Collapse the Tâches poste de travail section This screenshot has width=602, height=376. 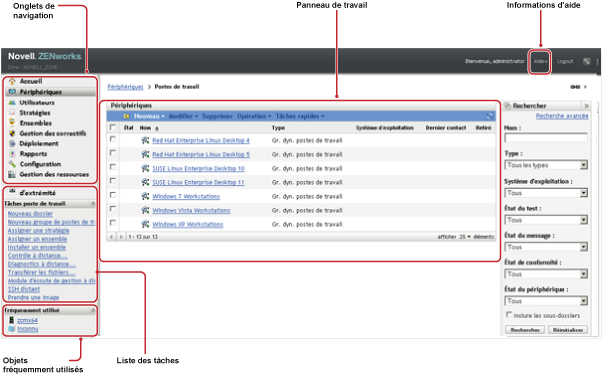tap(93, 204)
